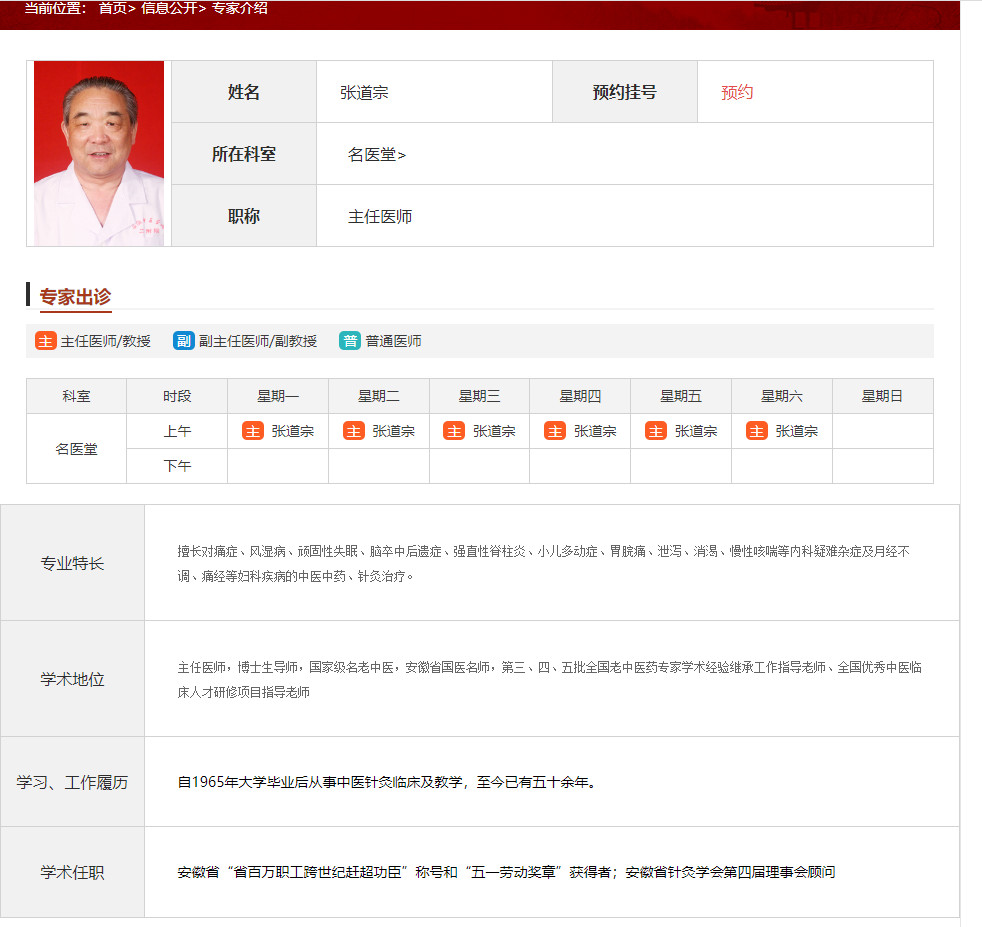Click the text starting 自1965年大学毕业
The height and width of the screenshot is (927, 982).
point(386,782)
